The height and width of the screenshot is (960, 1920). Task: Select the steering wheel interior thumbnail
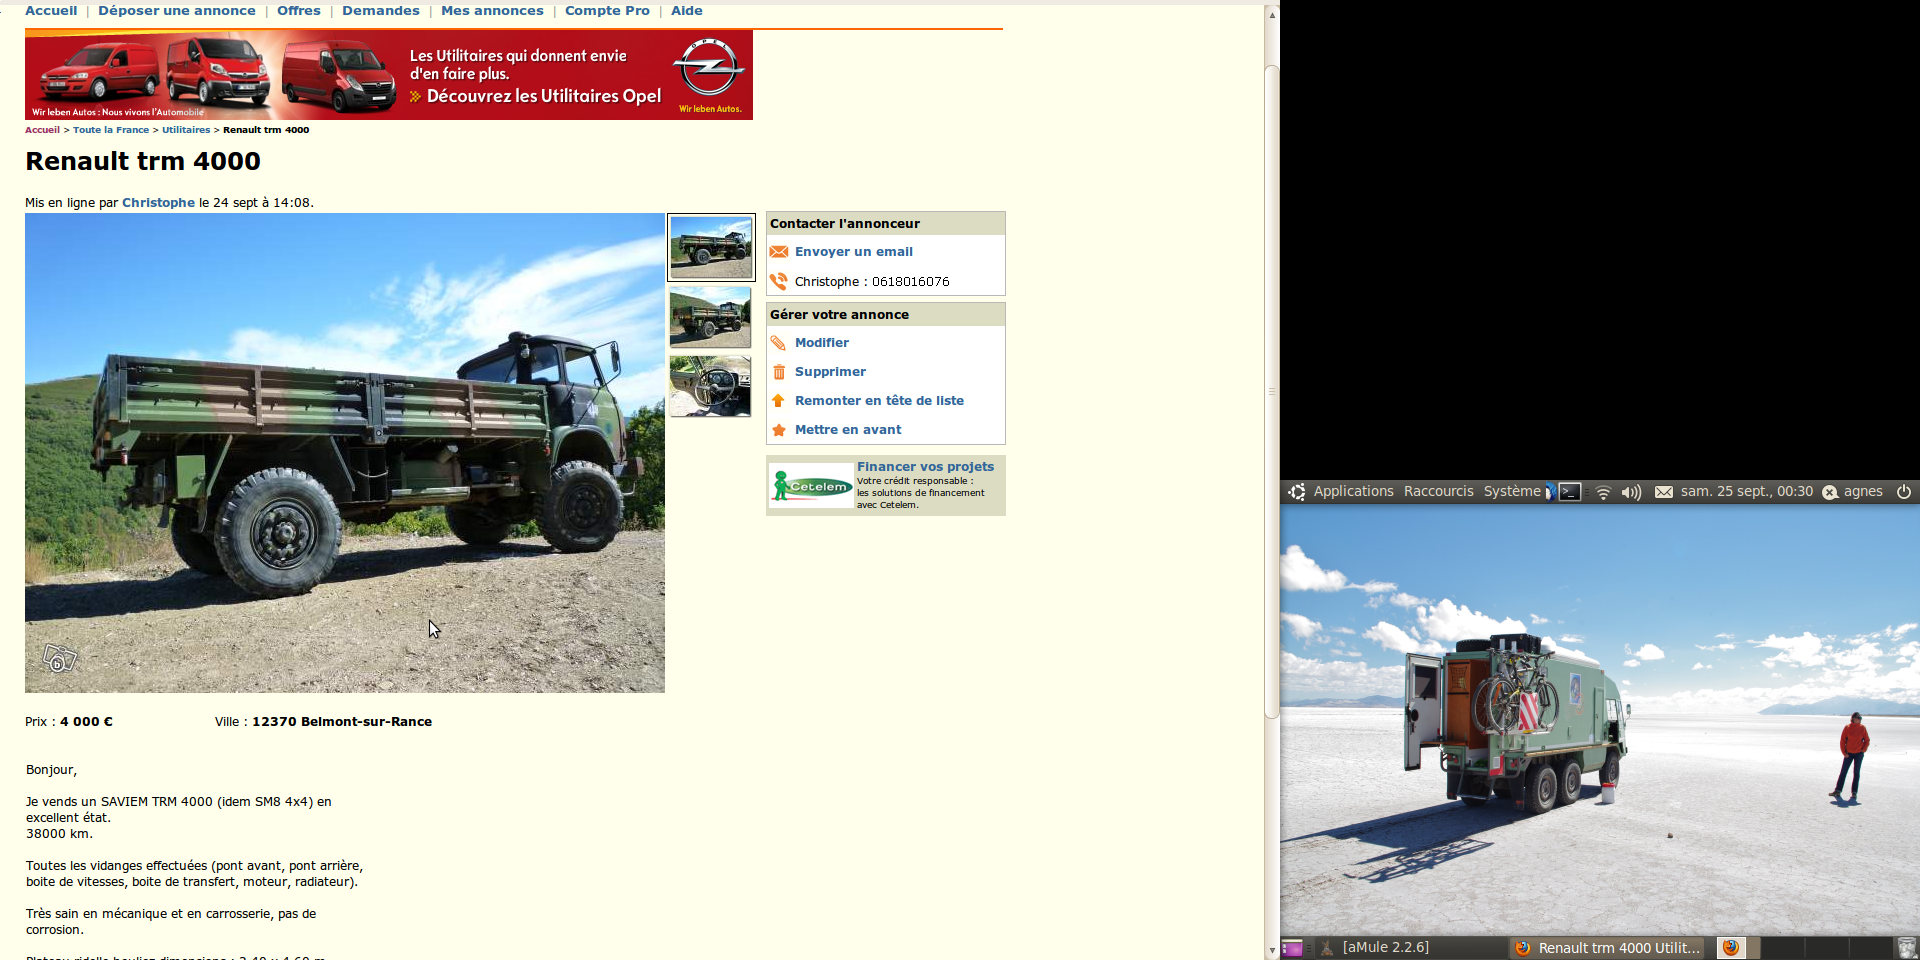click(710, 386)
